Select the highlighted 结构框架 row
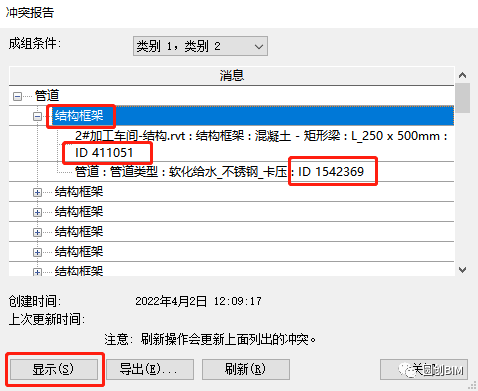Viewport: 478px width, 391px height. (253, 116)
